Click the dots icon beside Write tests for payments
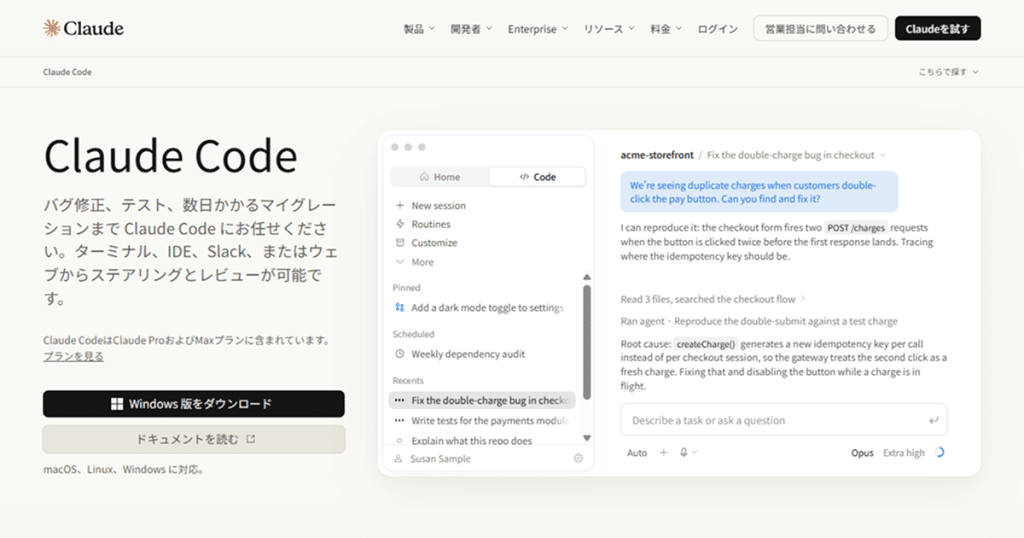This screenshot has height=538, width=1024. (400, 420)
